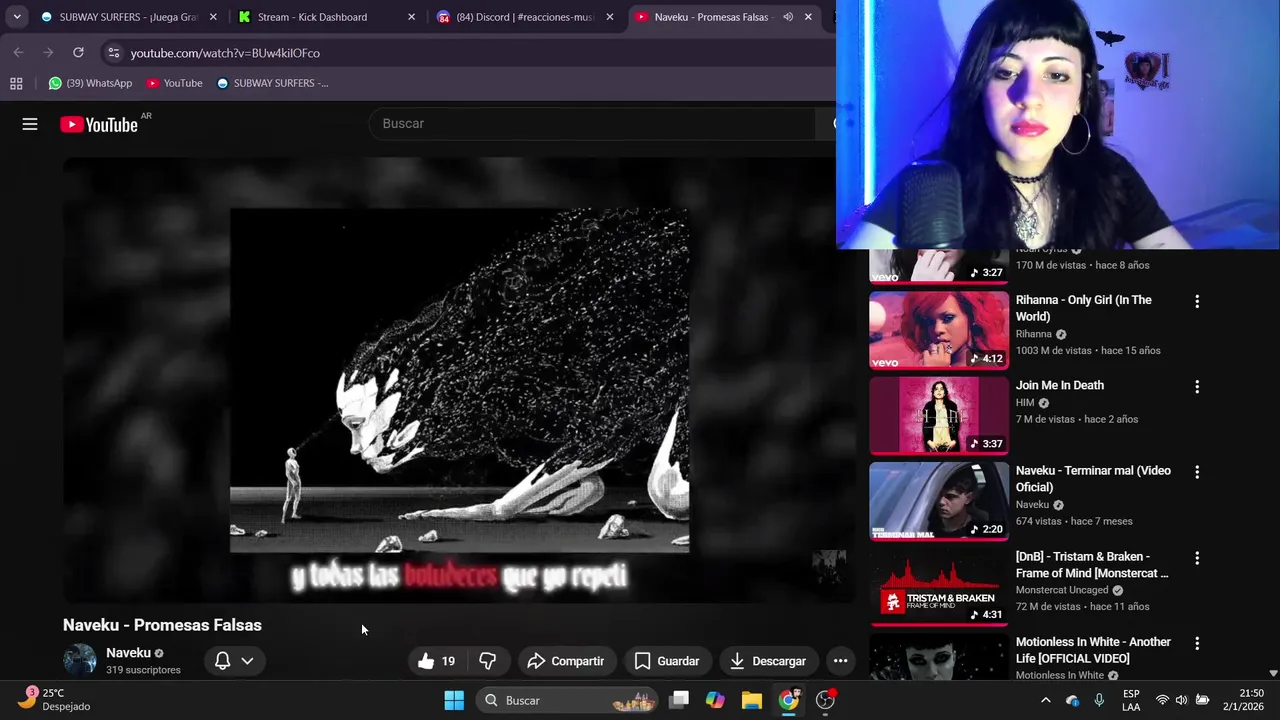Open the Chrome apps grid in bookmarks bar
The height and width of the screenshot is (720, 1280).
(16, 83)
